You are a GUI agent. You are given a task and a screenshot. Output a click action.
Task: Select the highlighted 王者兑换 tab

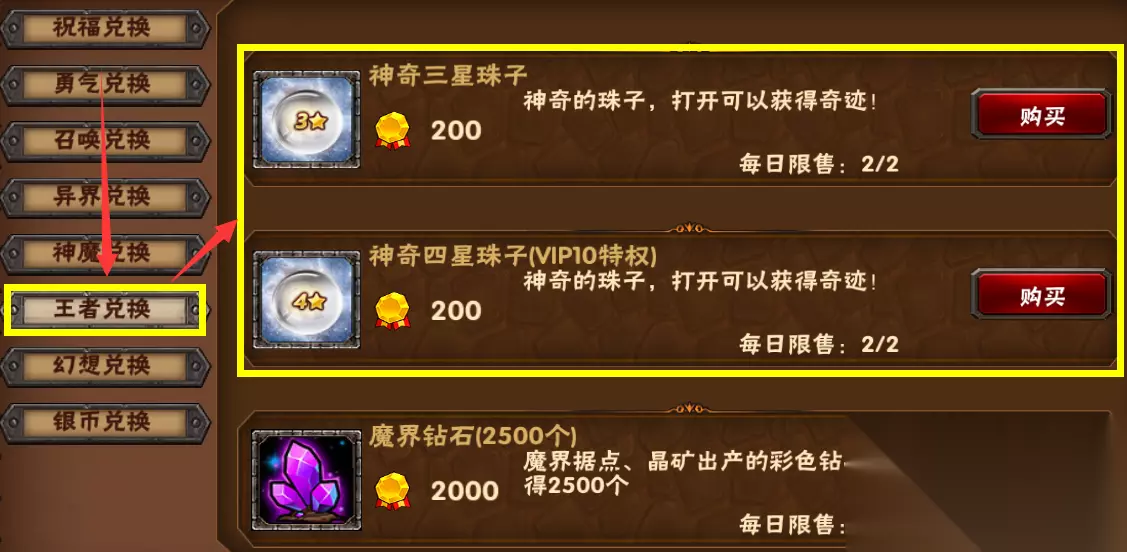coord(105,310)
